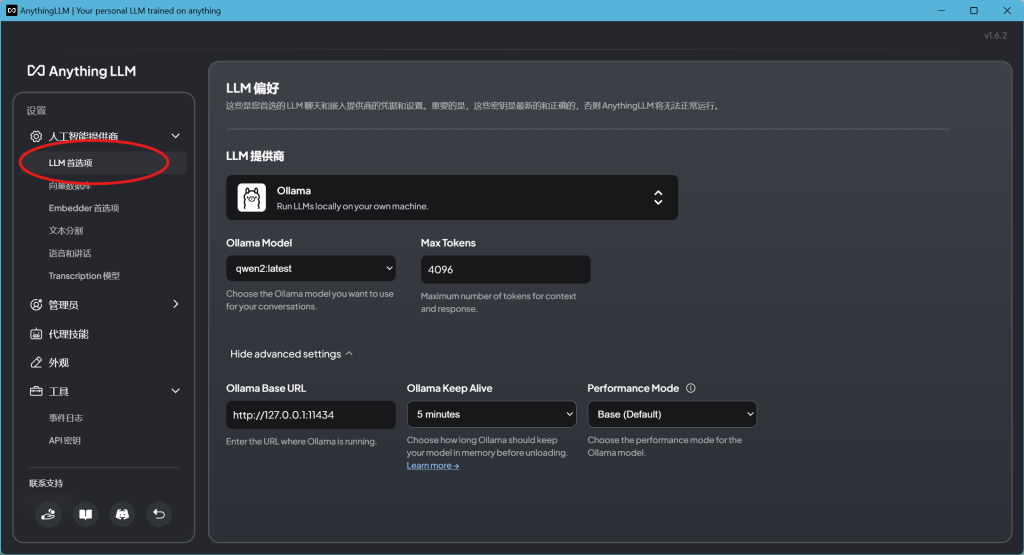Click the Max Tokens input field
This screenshot has height=555, width=1024.
pos(505,270)
